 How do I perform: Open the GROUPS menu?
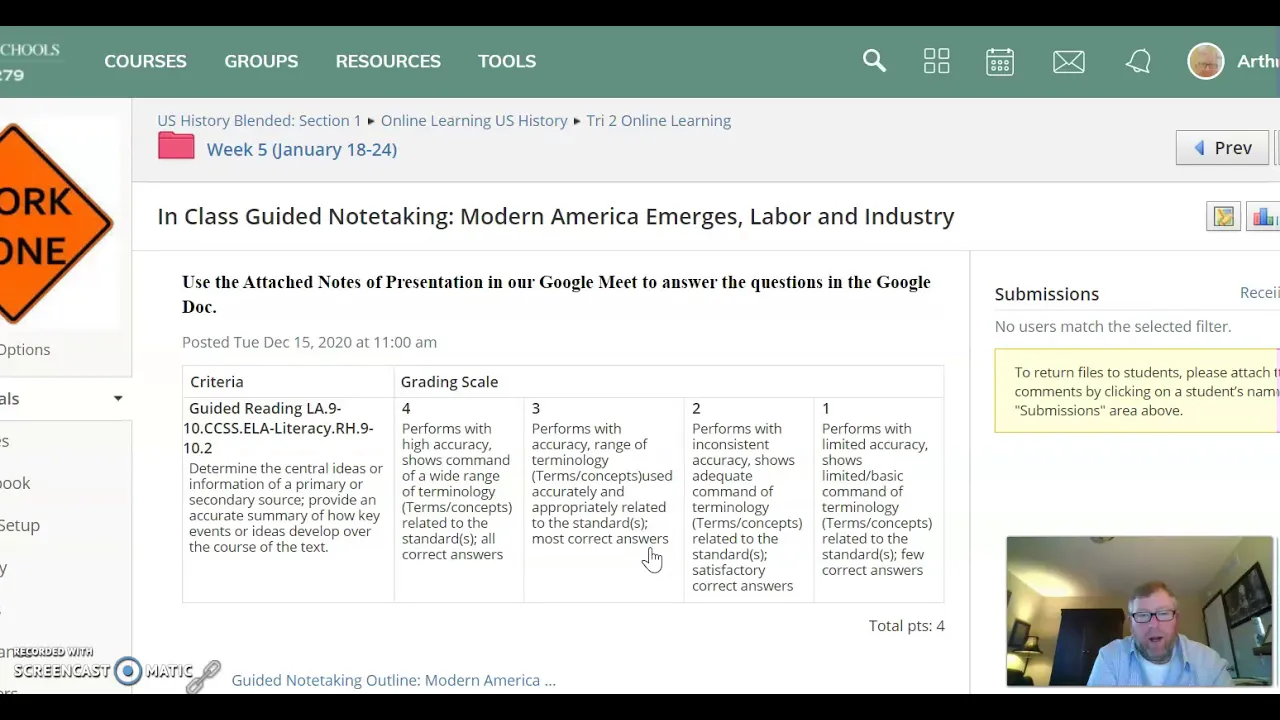[x=261, y=61]
